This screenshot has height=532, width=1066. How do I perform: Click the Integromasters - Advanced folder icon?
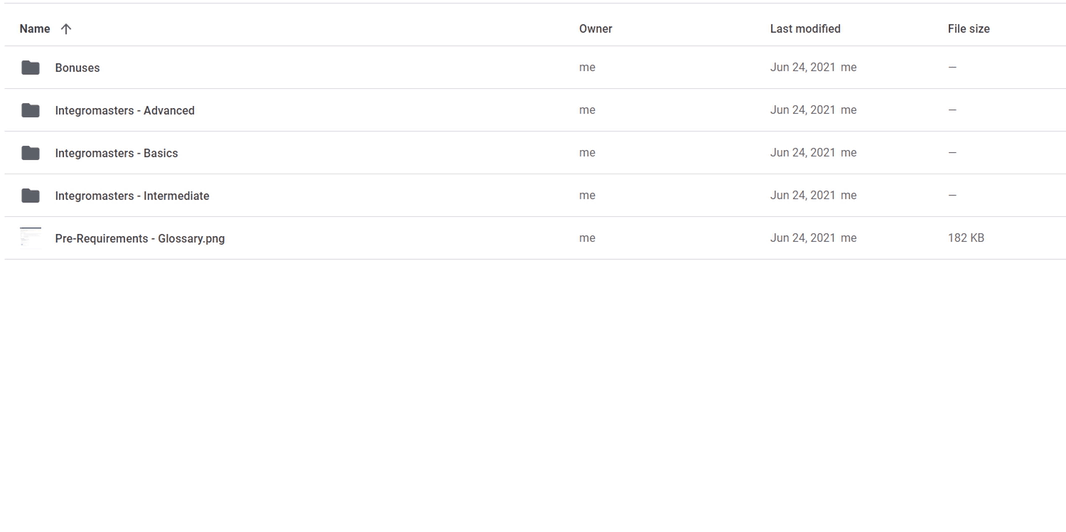coord(31,110)
